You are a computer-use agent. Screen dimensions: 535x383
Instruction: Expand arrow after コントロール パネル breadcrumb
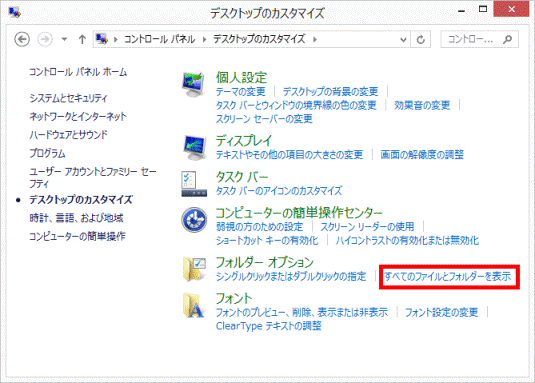click(x=204, y=40)
